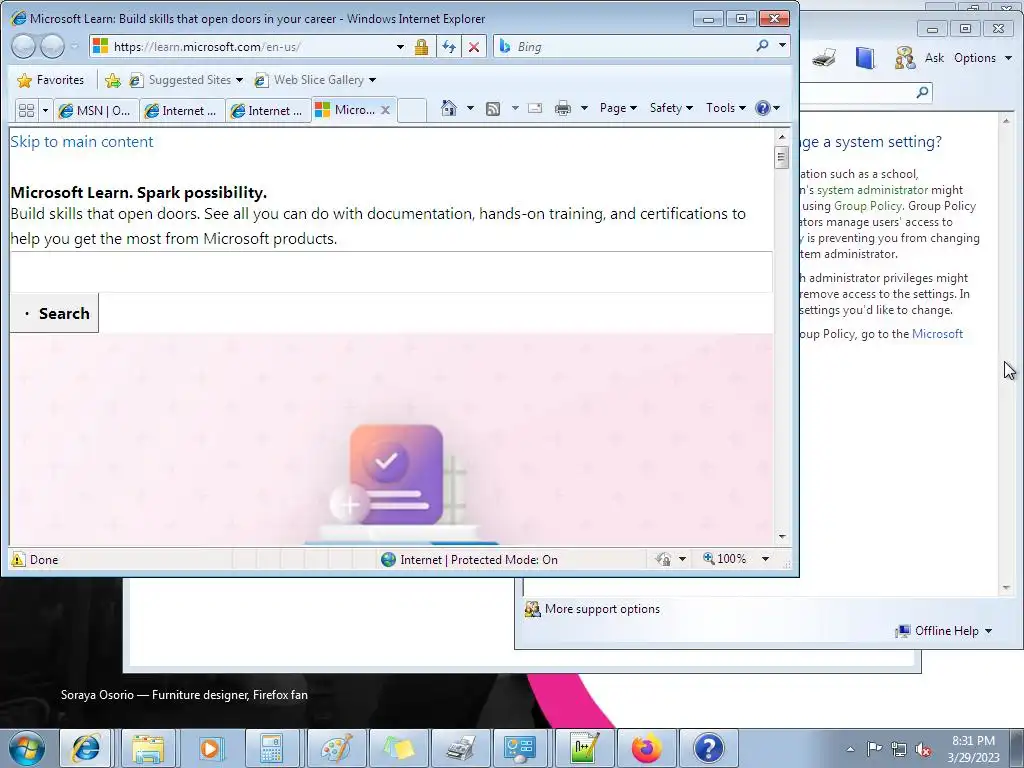
Task: Switch to the MSN tab
Action: click(x=97, y=110)
